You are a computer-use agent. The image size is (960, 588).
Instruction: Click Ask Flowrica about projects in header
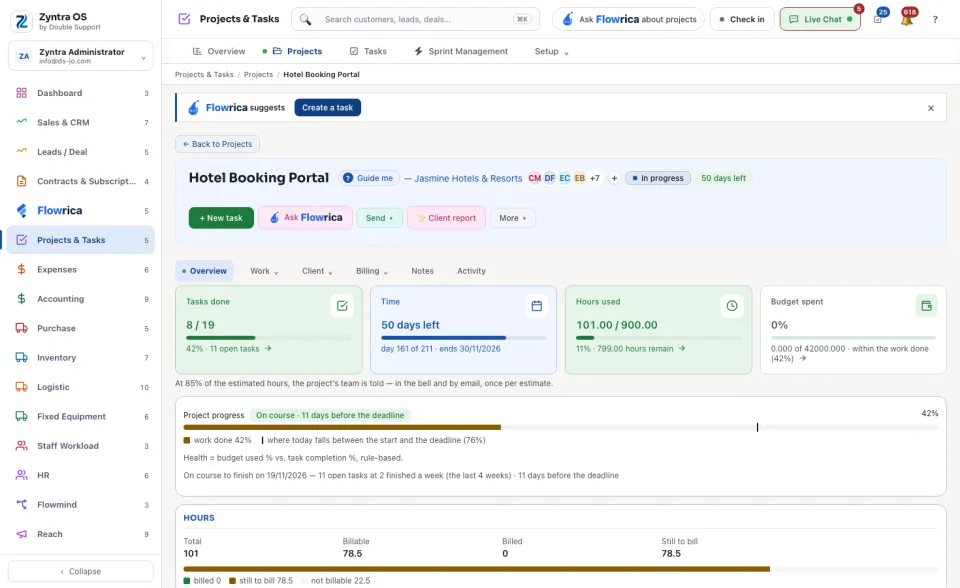point(629,20)
